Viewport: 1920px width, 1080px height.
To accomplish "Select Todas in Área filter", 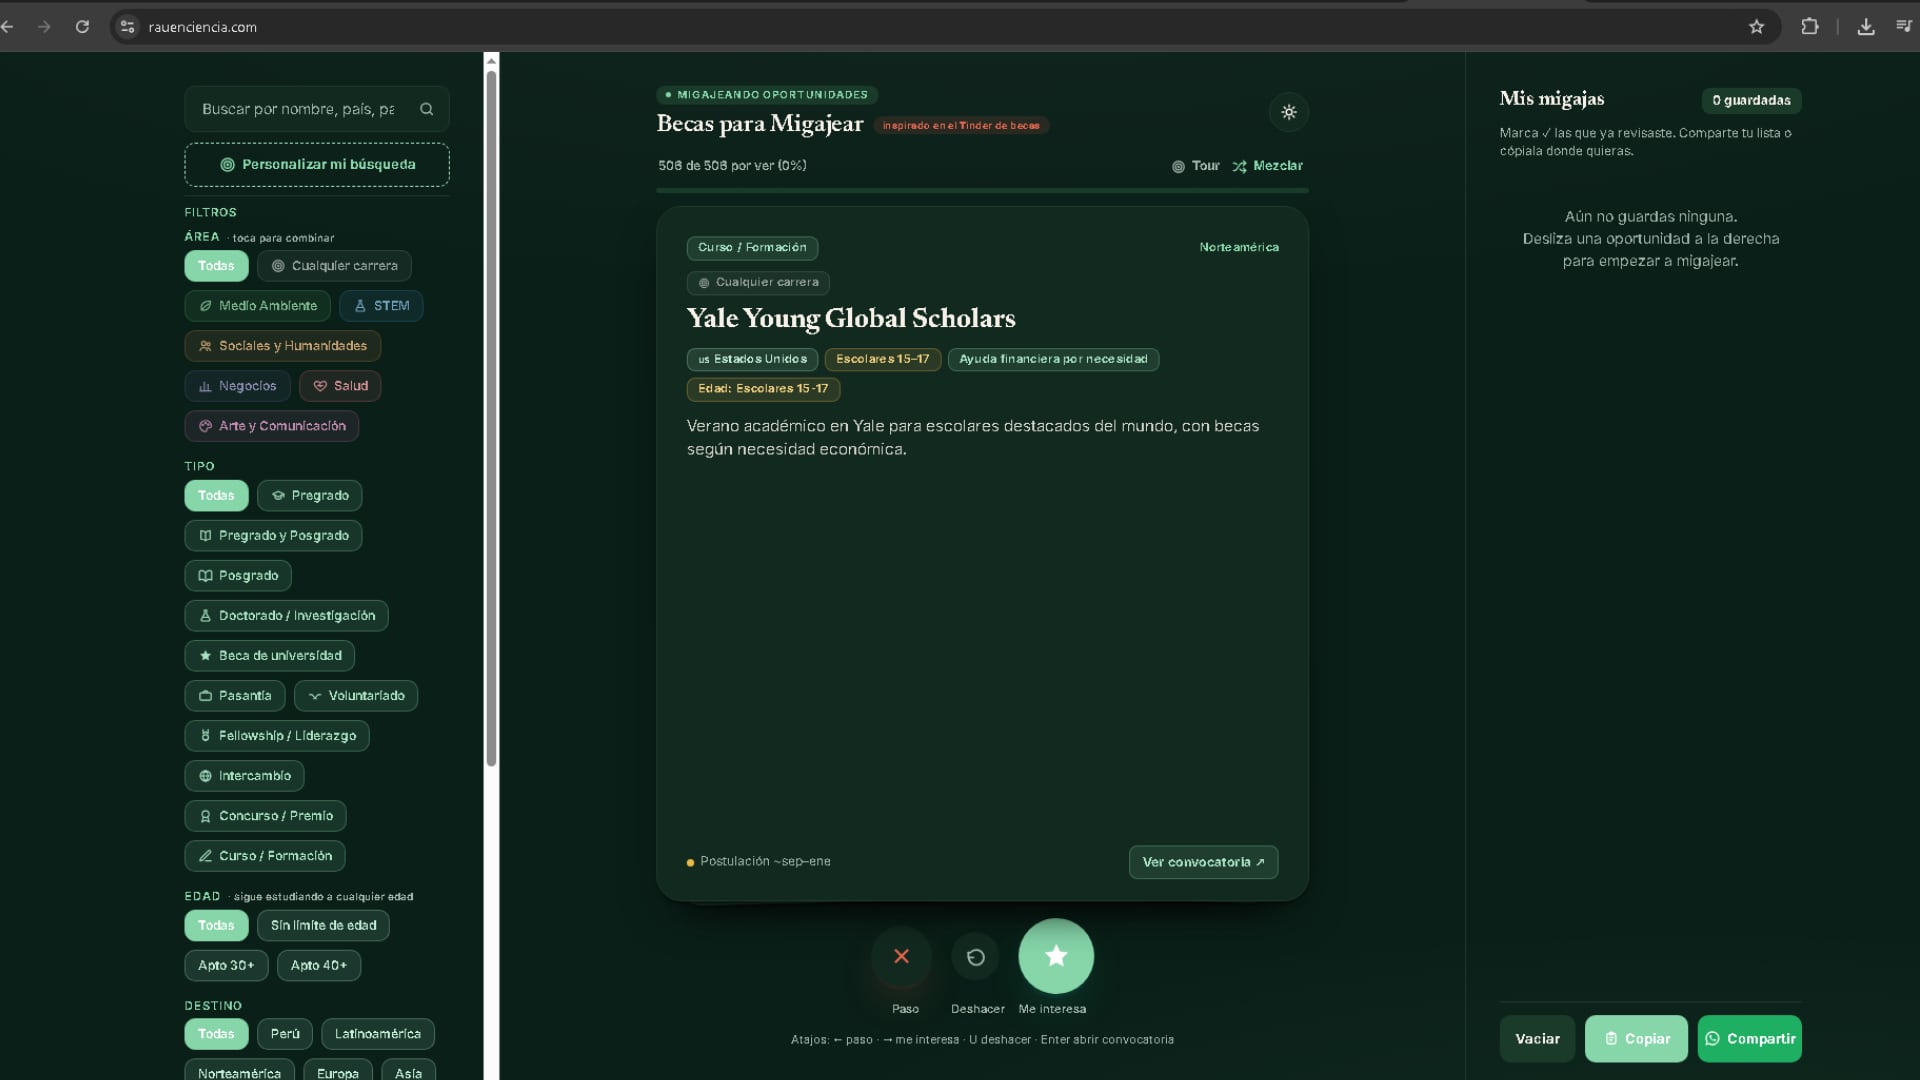I will pos(216,266).
